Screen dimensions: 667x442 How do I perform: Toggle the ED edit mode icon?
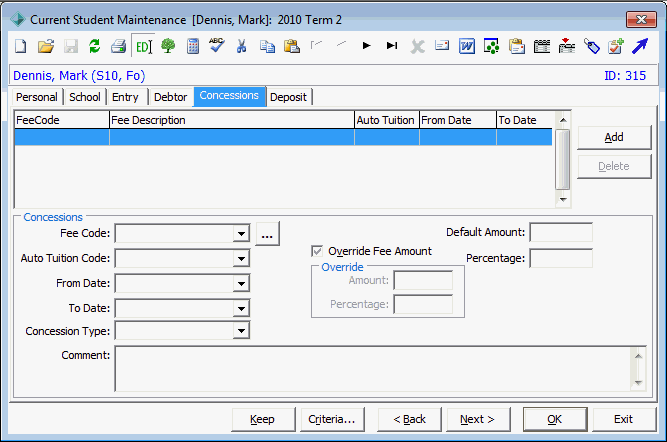coord(143,46)
